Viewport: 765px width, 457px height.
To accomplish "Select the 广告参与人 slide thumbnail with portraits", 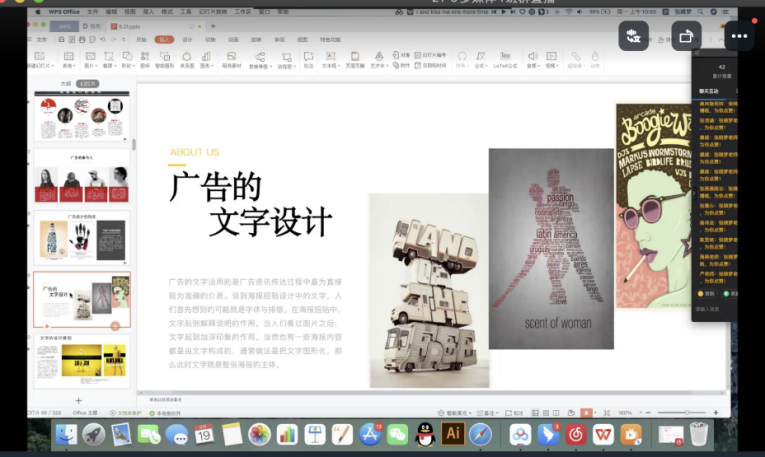I will (x=81, y=177).
